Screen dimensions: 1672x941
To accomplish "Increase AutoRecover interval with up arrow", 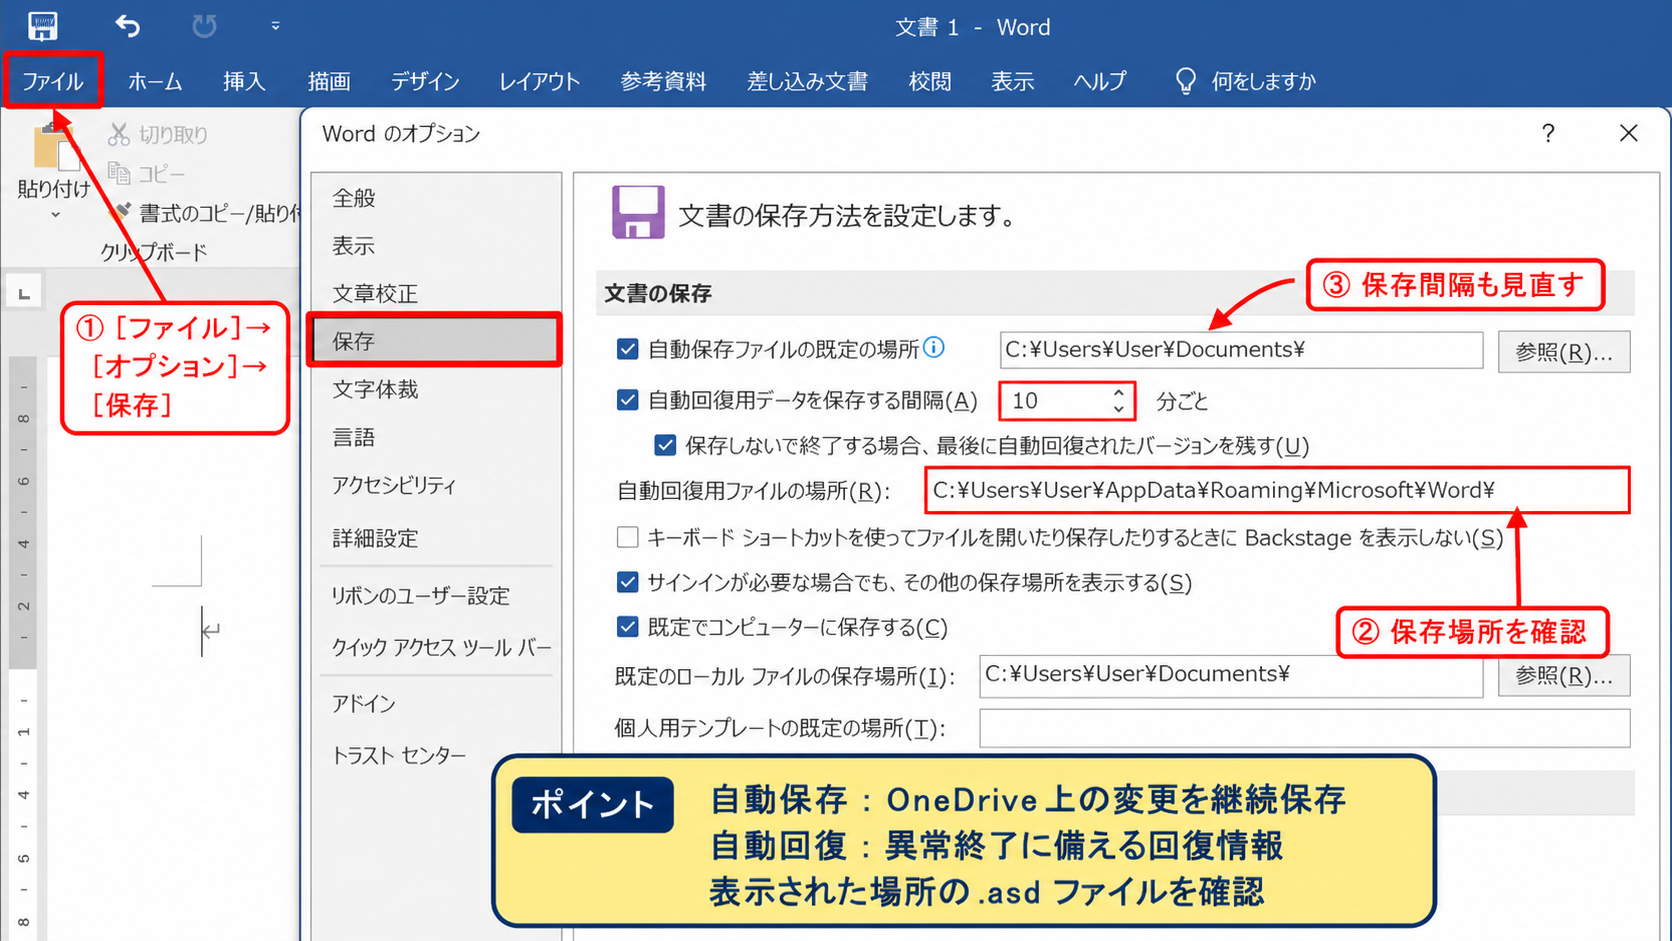I will 1119,393.
